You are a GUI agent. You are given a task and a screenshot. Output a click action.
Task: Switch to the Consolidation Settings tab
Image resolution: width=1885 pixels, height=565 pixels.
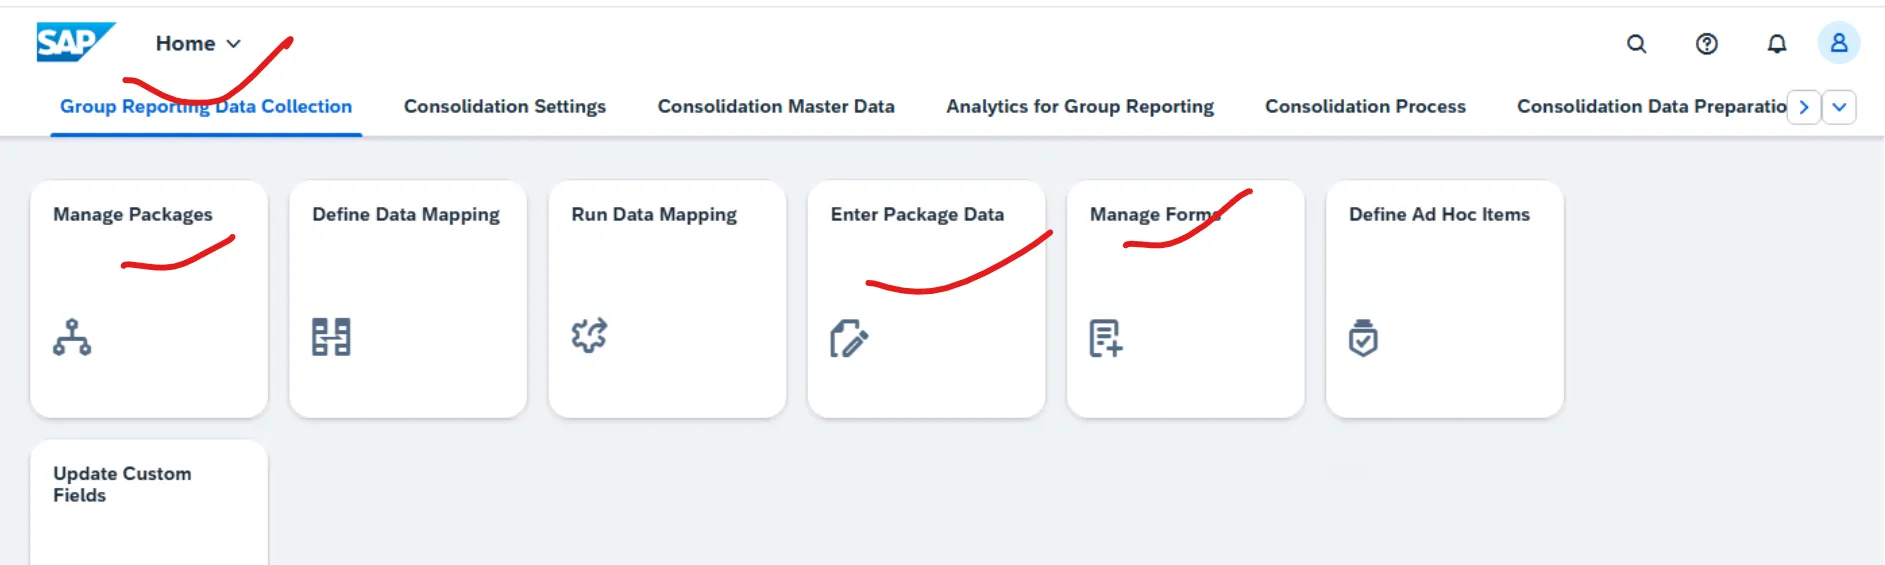(504, 107)
